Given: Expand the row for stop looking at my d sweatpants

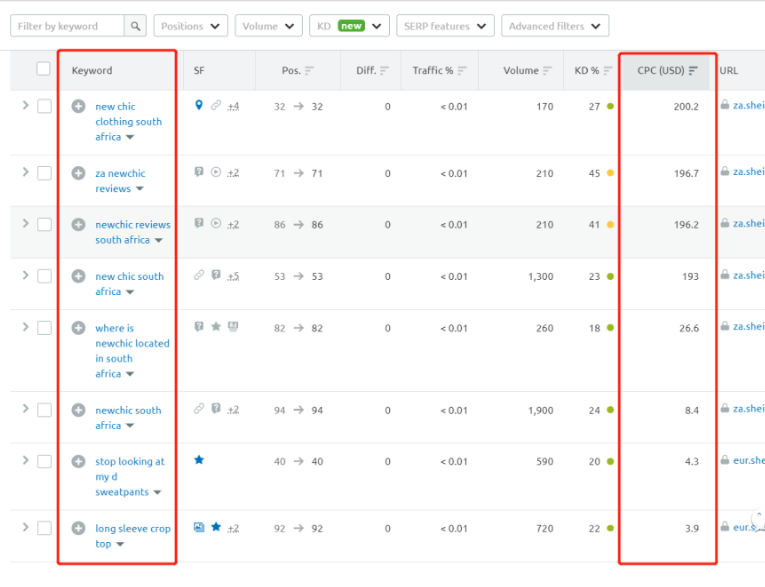Looking at the screenshot, I should tap(25, 460).
